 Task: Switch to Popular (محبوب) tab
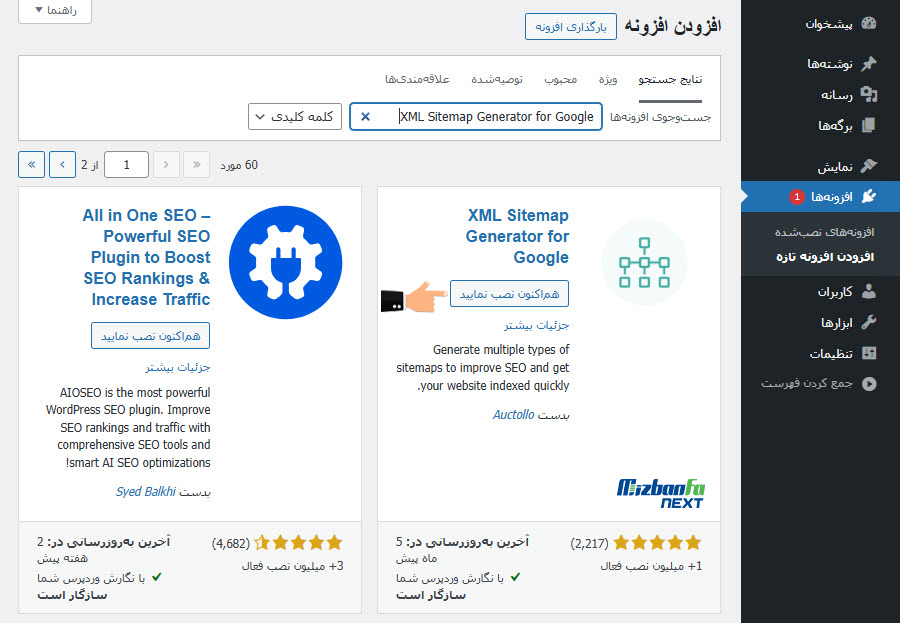pos(561,79)
